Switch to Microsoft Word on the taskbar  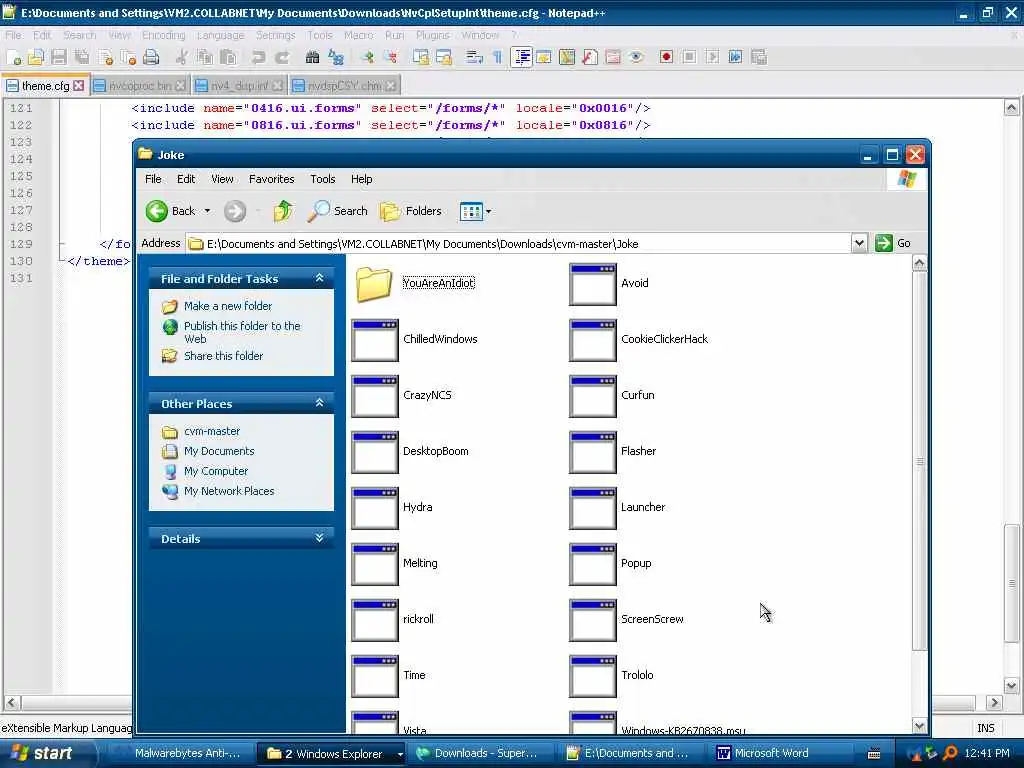(x=770, y=754)
